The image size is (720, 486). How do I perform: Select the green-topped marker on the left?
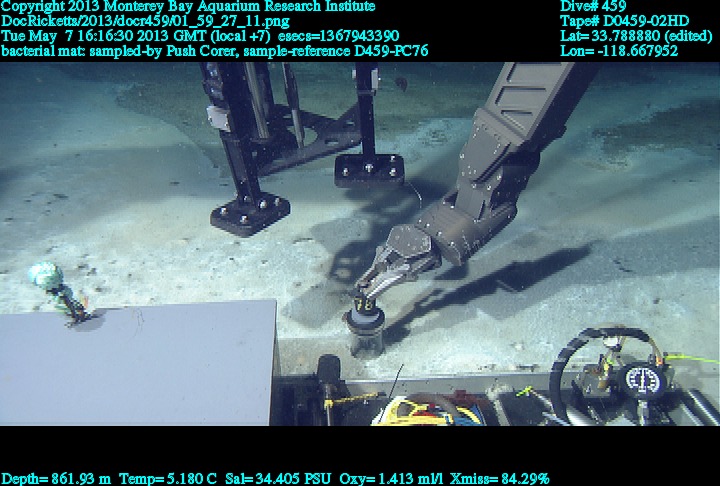46,275
